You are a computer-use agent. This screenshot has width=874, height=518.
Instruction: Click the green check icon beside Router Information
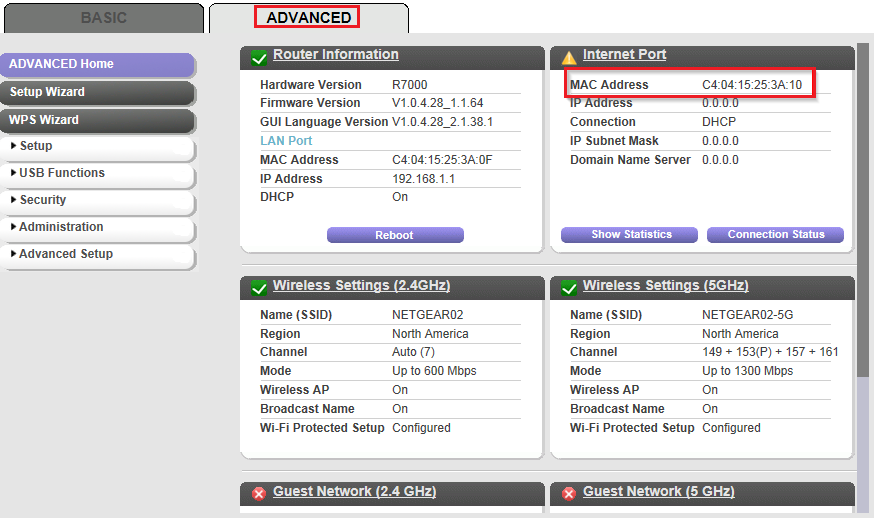coord(259,57)
